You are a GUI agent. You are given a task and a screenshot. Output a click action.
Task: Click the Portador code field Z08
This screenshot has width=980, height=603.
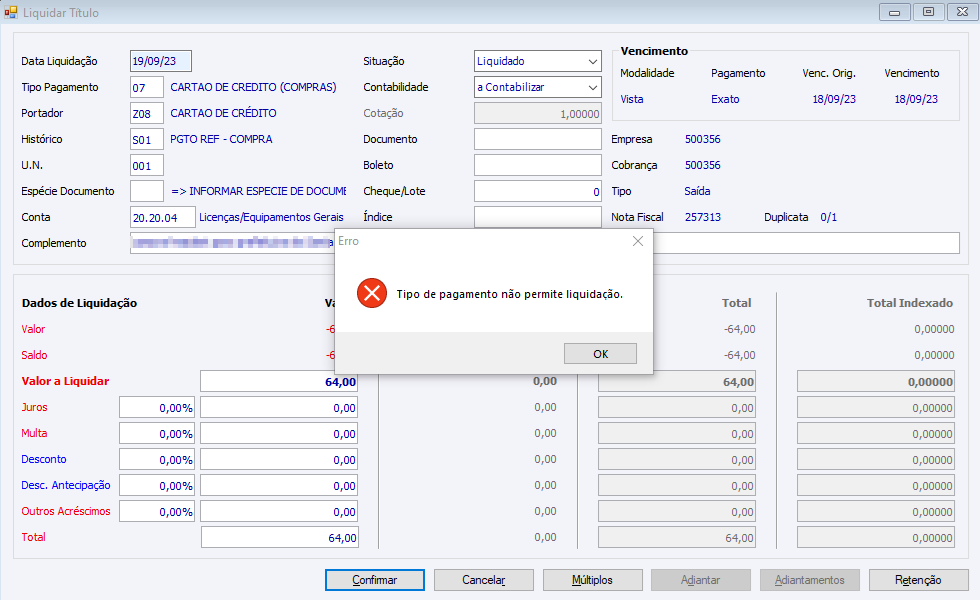(x=147, y=114)
